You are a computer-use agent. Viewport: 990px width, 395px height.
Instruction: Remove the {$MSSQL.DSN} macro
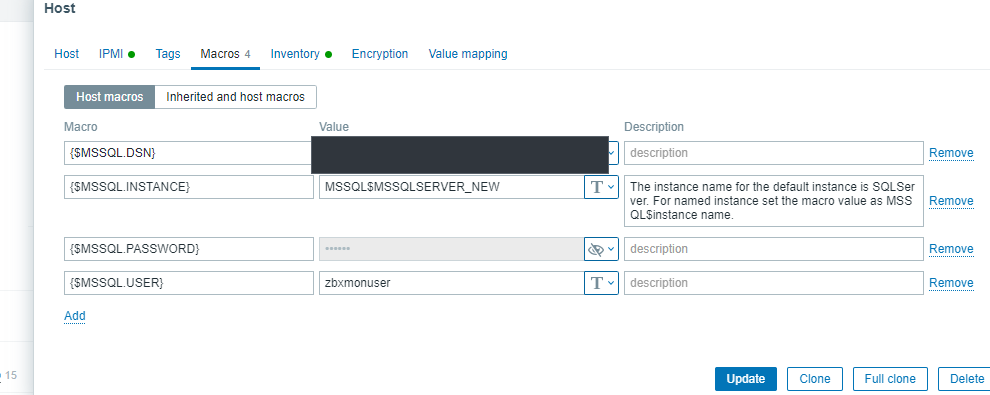(x=951, y=153)
